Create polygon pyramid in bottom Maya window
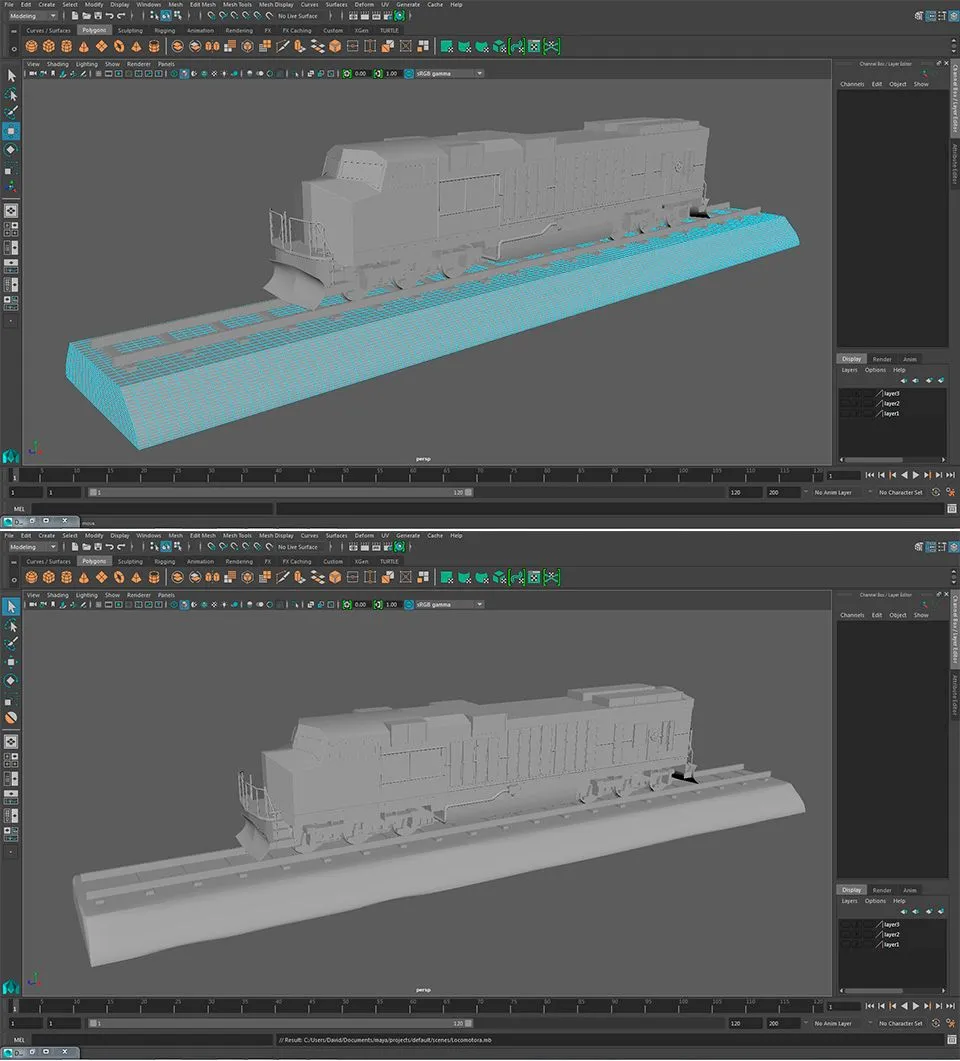Image resolution: width=960 pixels, height=1061 pixels. 137,577
